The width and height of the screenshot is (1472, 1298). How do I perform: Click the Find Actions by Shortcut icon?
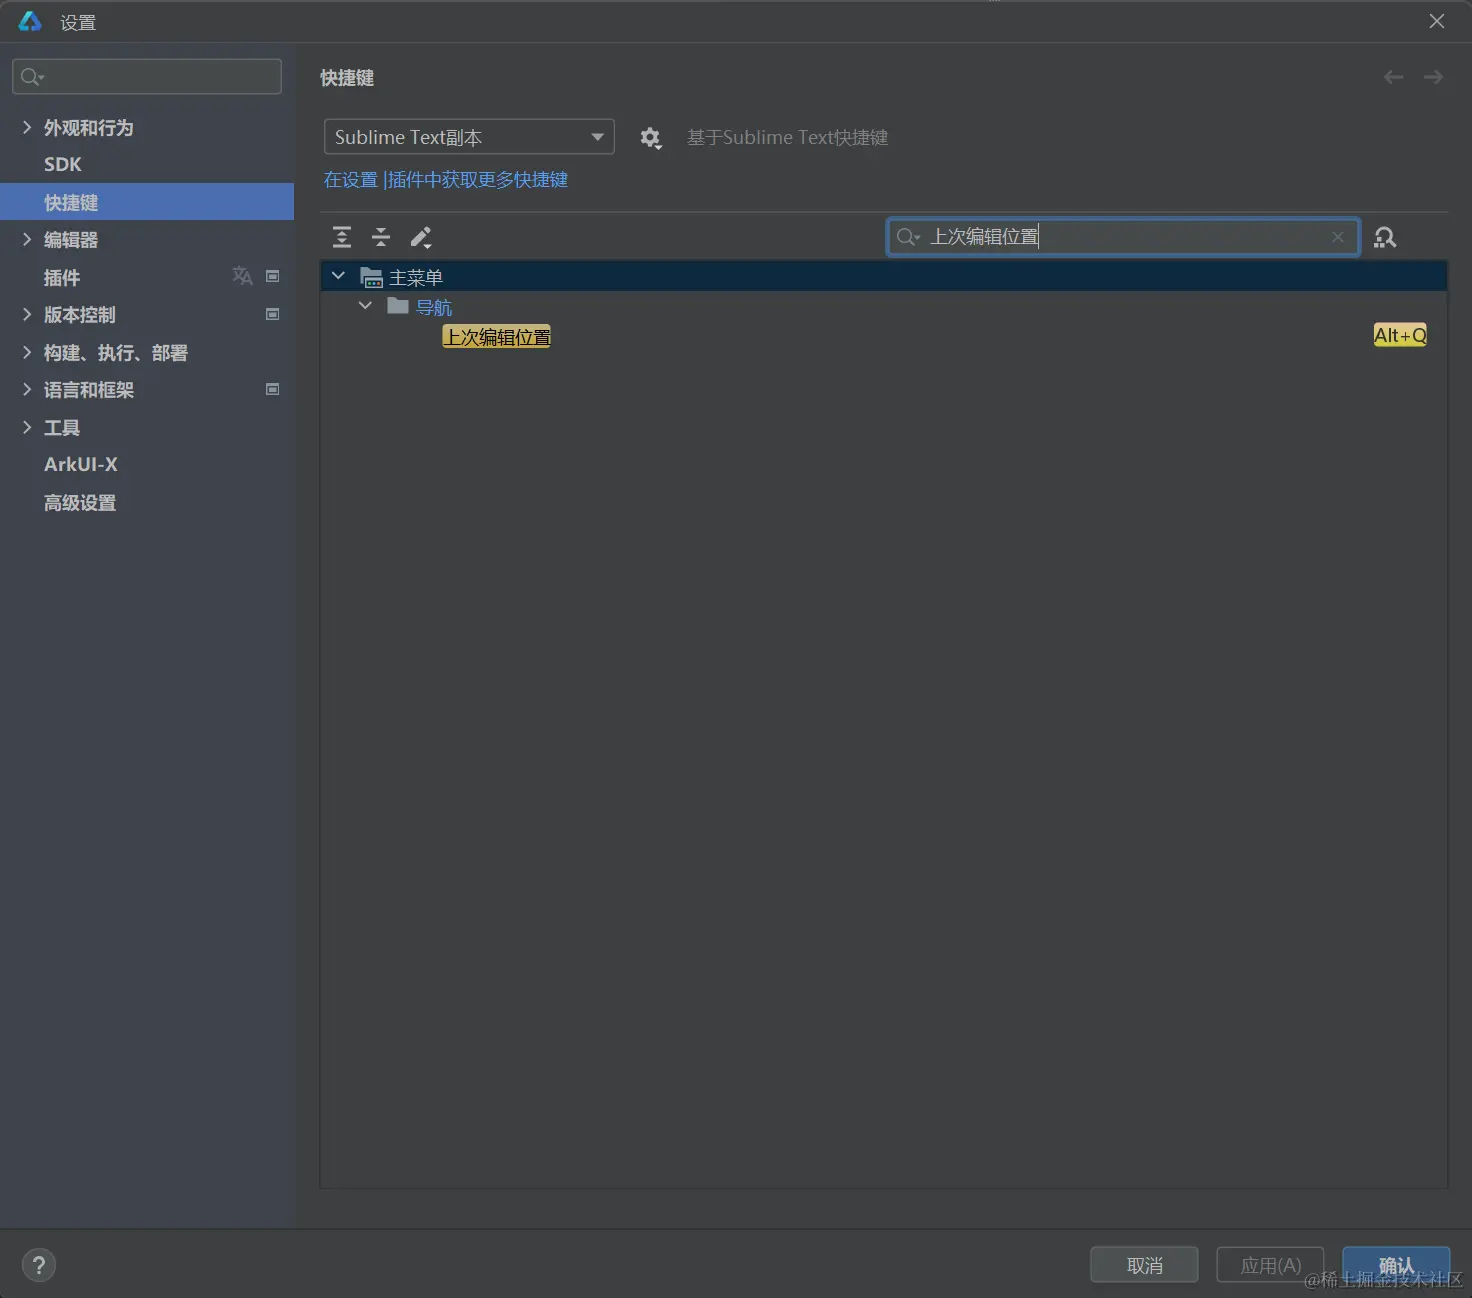click(1385, 237)
